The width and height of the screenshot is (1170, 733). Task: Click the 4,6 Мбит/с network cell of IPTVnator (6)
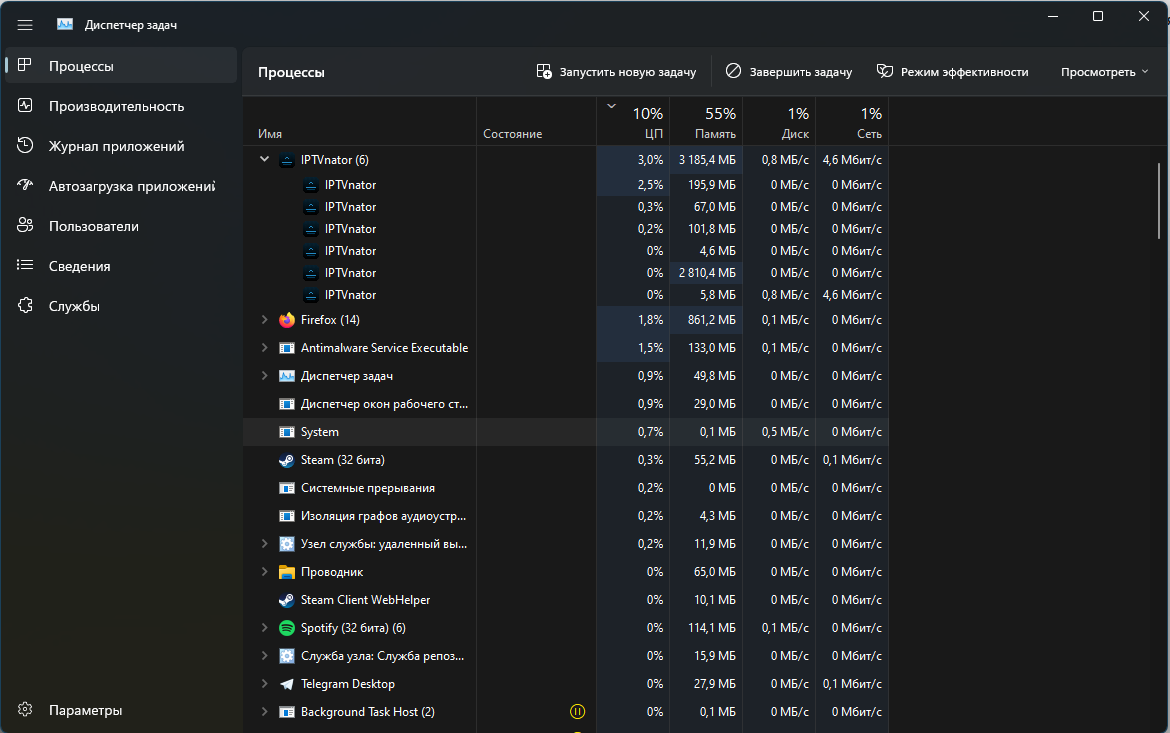point(851,160)
